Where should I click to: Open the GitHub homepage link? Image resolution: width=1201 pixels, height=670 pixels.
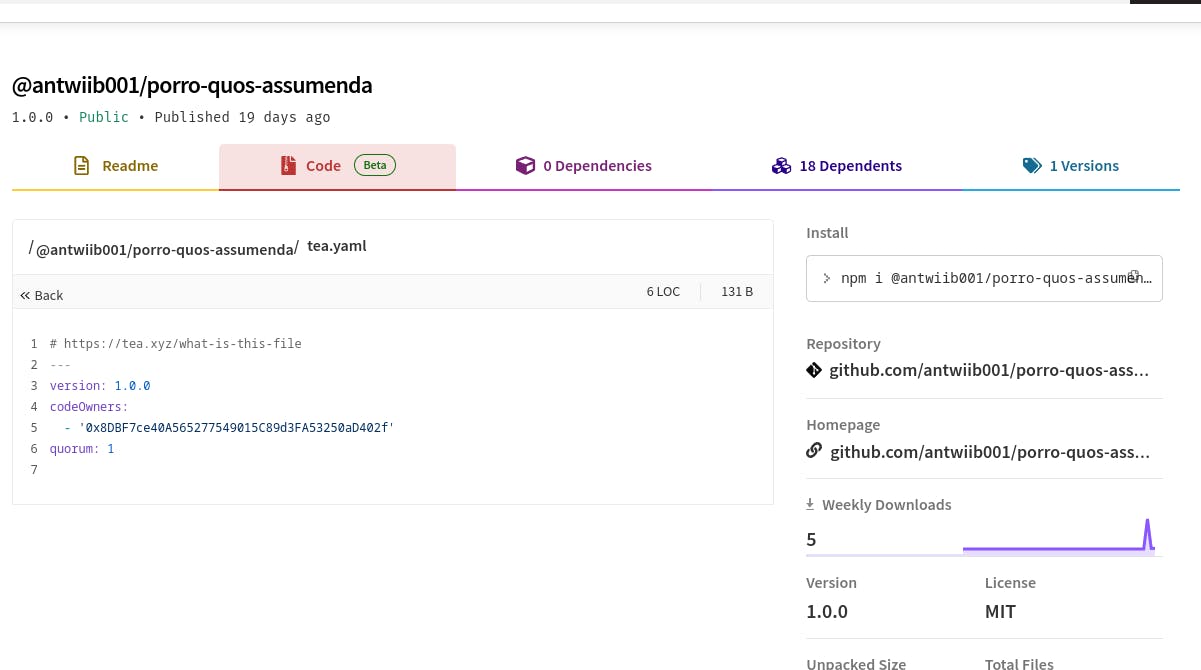point(989,452)
